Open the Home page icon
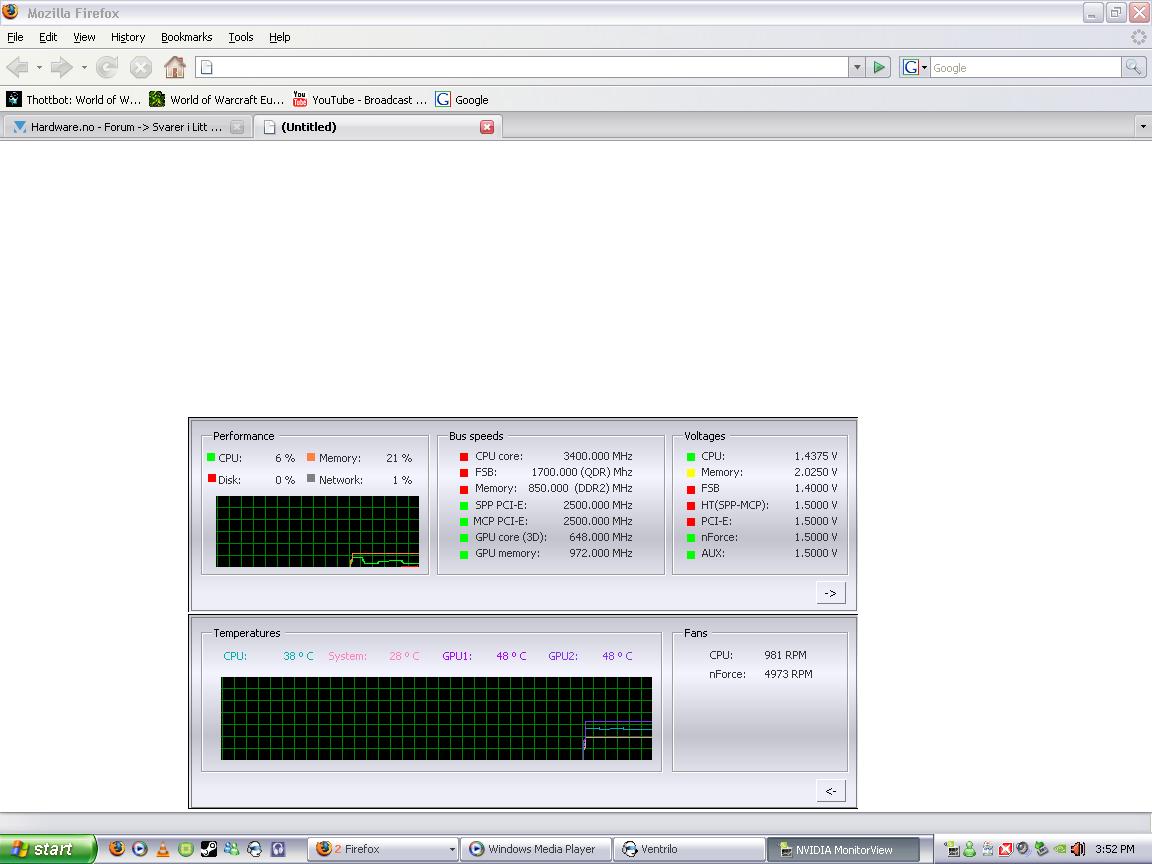 click(175, 68)
